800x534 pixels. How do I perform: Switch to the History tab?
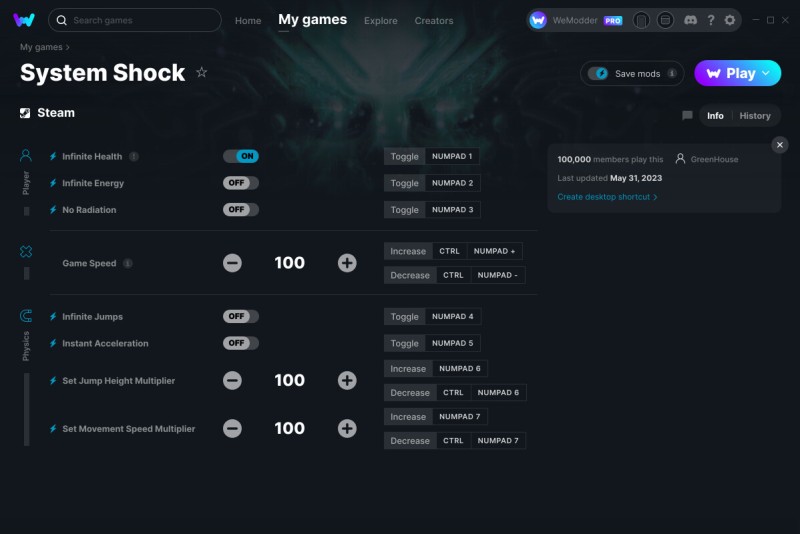pyautogui.click(x=755, y=116)
